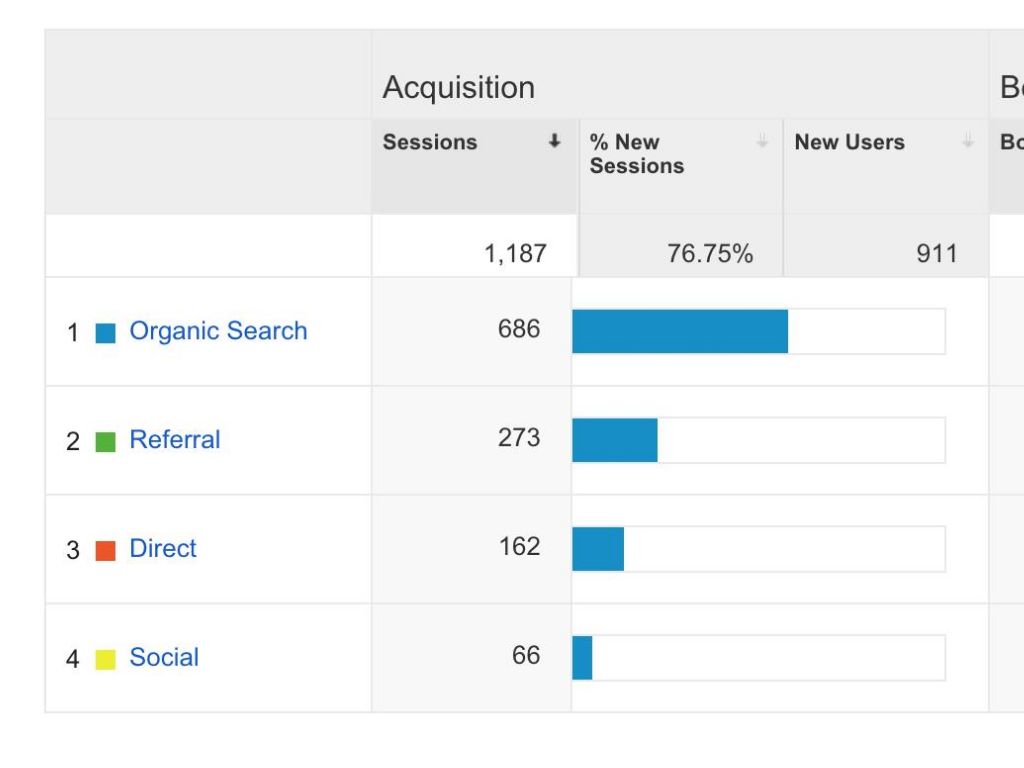Open the Organic Search channel link

[x=218, y=331]
